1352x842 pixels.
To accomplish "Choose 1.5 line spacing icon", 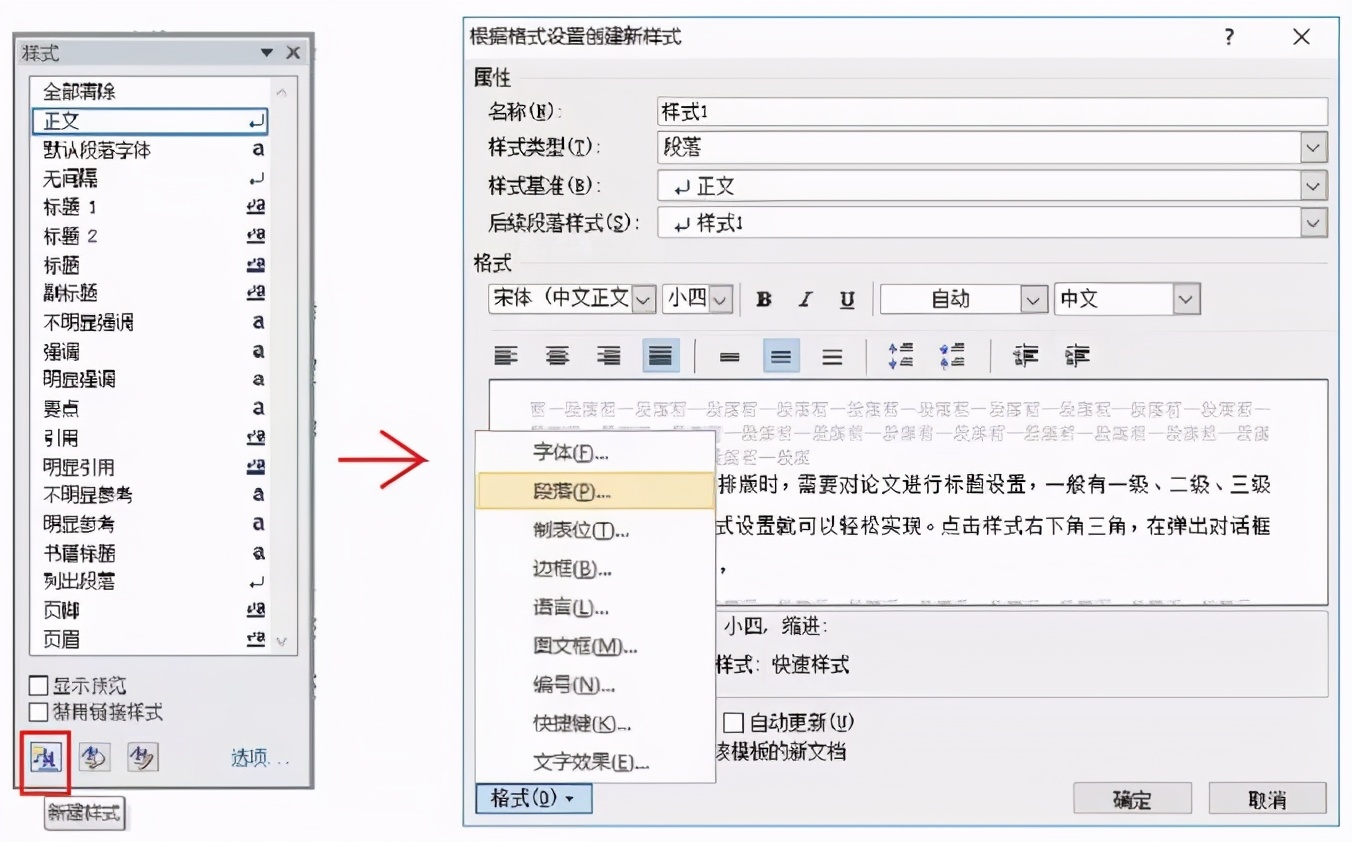I will tap(781, 356).
